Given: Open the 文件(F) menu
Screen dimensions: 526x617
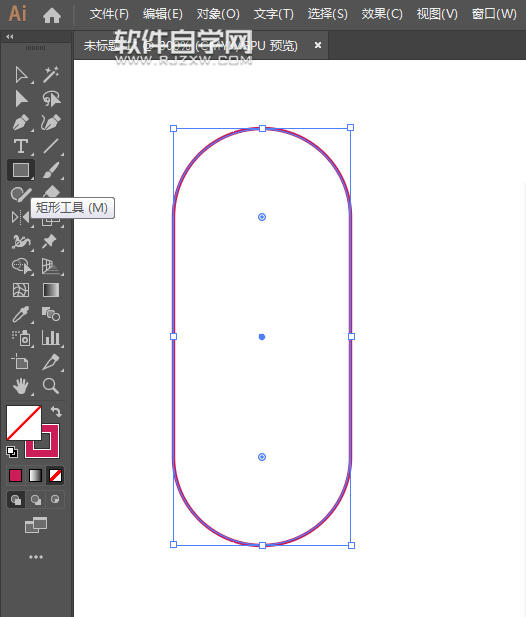Looking at the screenshot, I should [109, 14].
